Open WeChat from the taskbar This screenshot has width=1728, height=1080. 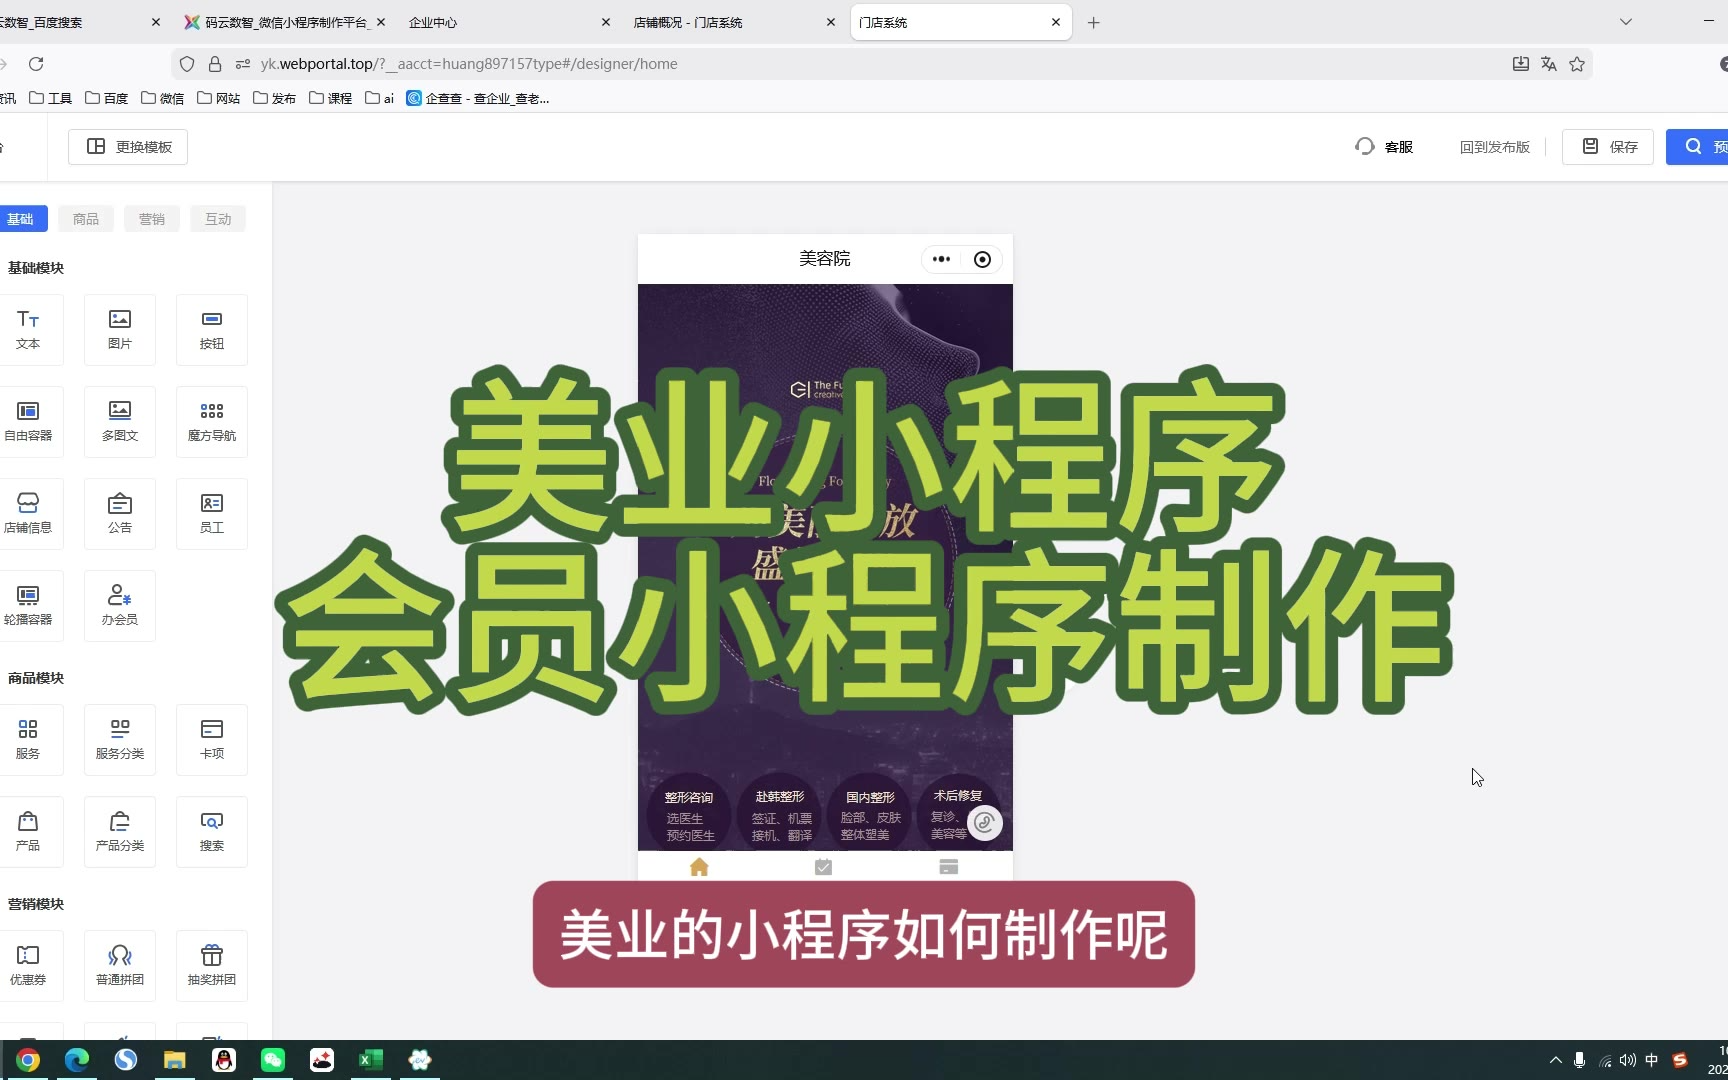point(273,1060)
